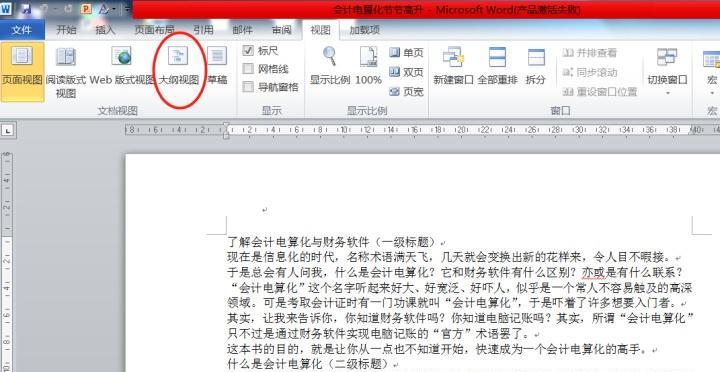The image size is (720, 372).
Task: Select the 视图 ribbon tab
Action: tap(321, 30)
